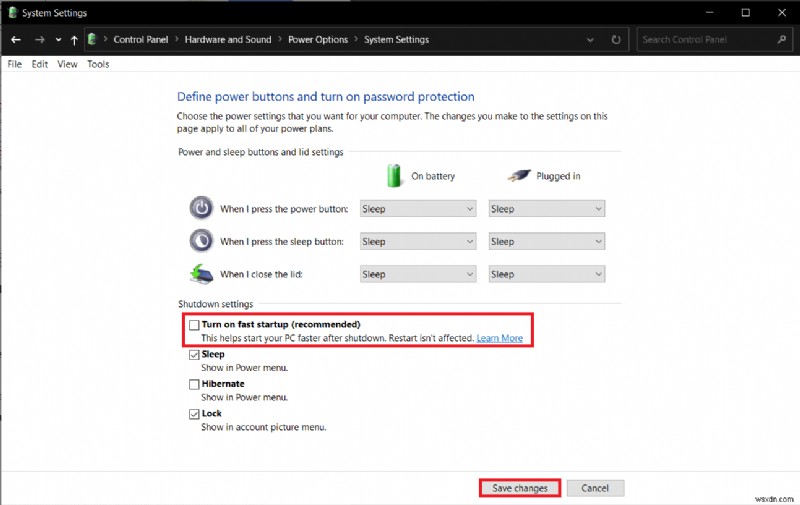Click the green On battery icon

click(x=394, y=175)
